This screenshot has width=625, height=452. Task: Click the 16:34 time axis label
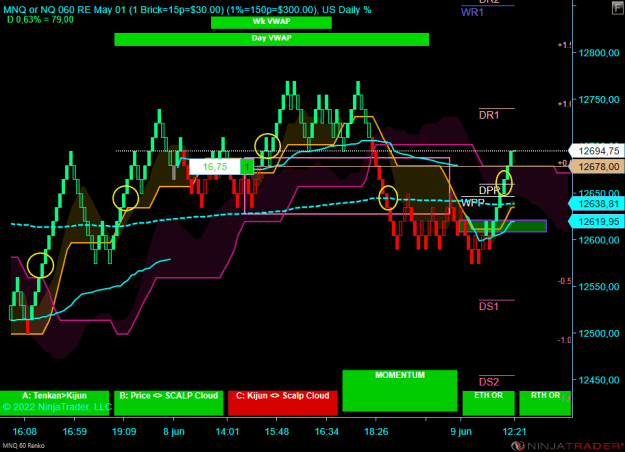point(326,432)
